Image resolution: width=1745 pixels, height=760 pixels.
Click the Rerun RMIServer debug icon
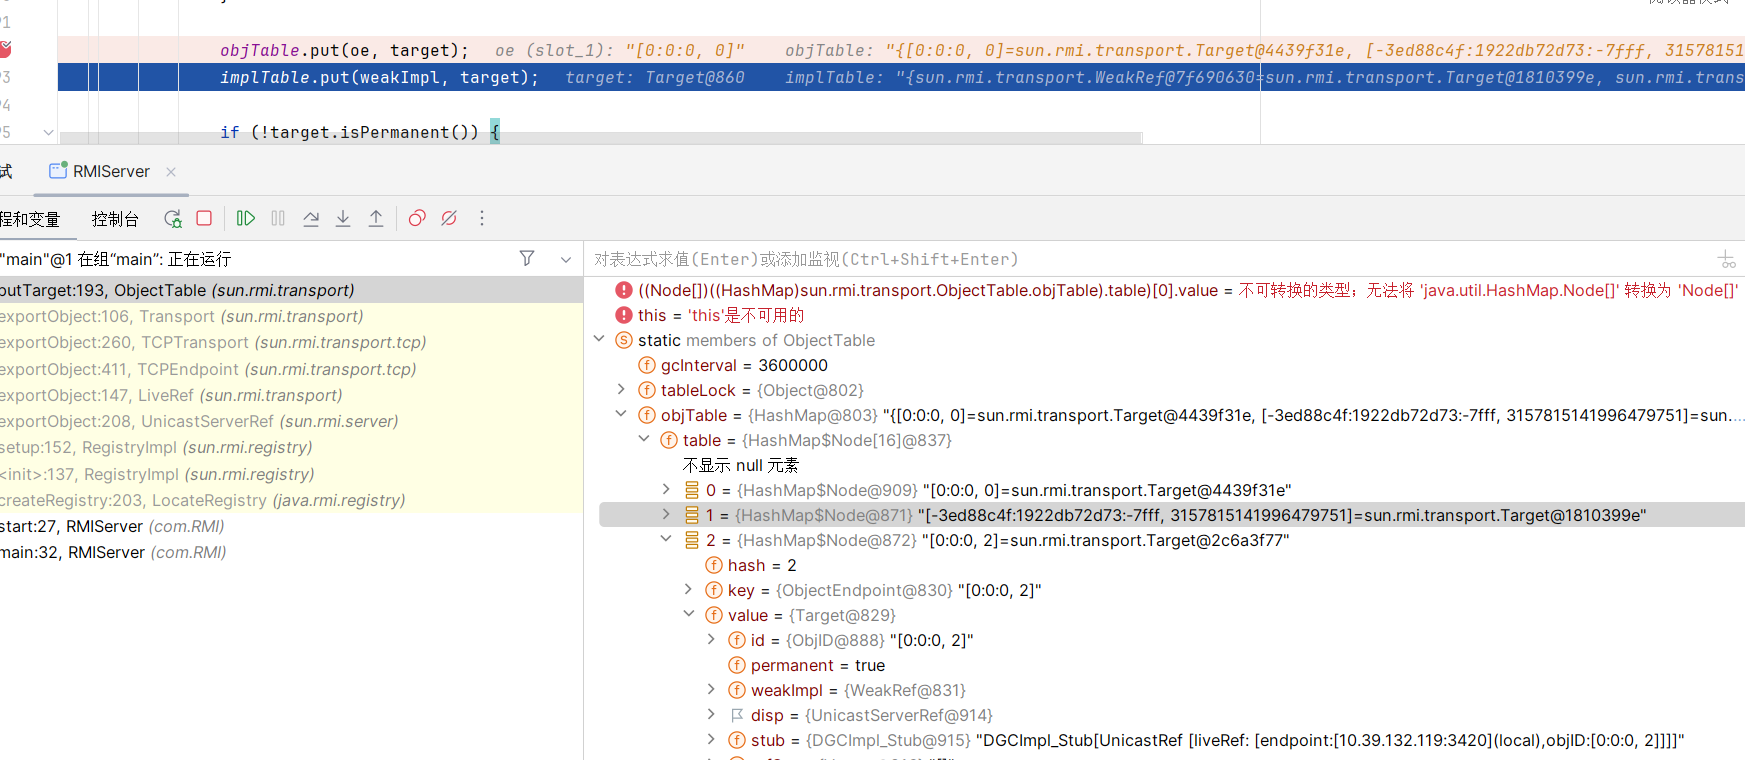click(173, 218)
